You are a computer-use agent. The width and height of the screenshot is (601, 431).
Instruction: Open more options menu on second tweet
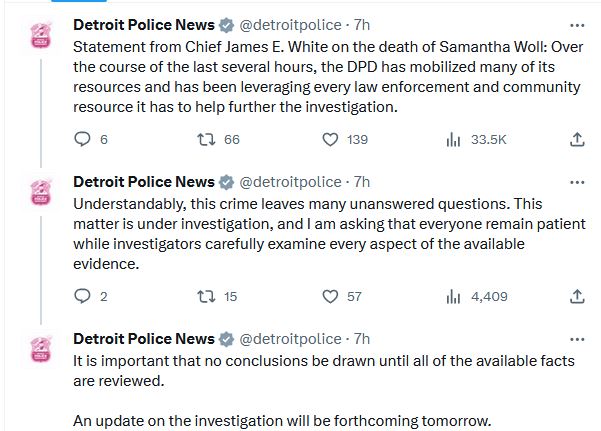click(577, 182)
